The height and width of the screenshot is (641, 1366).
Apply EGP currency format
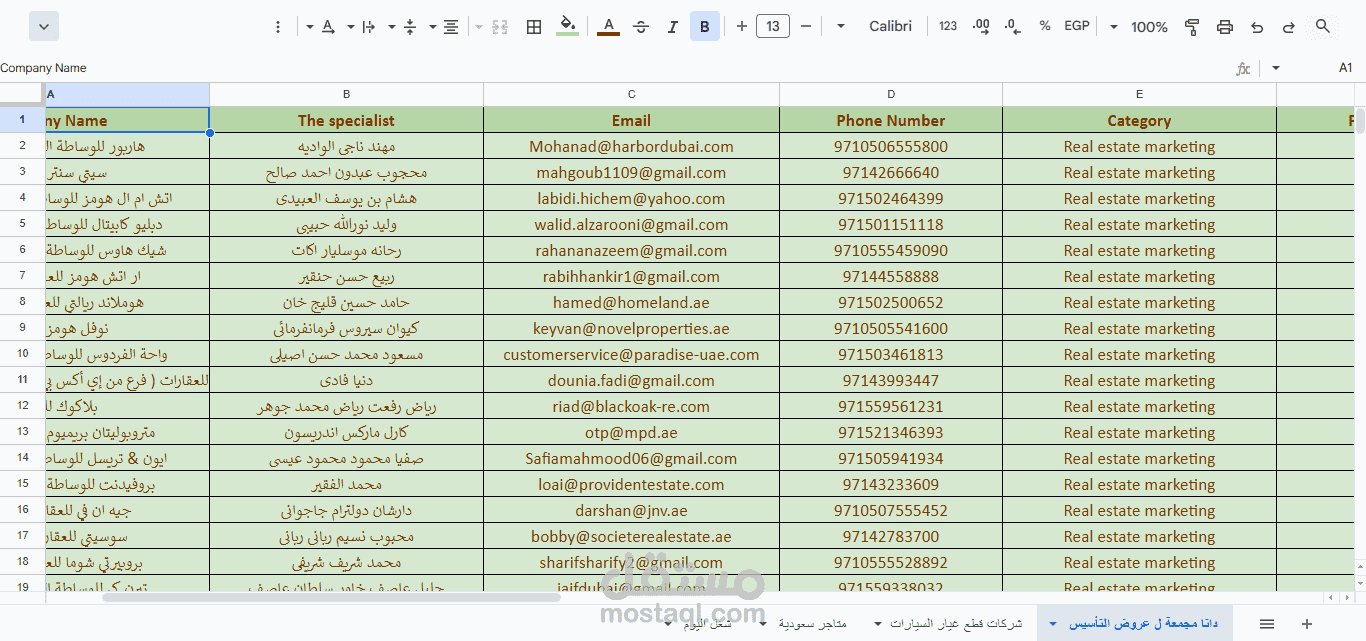coord(1077,27)
